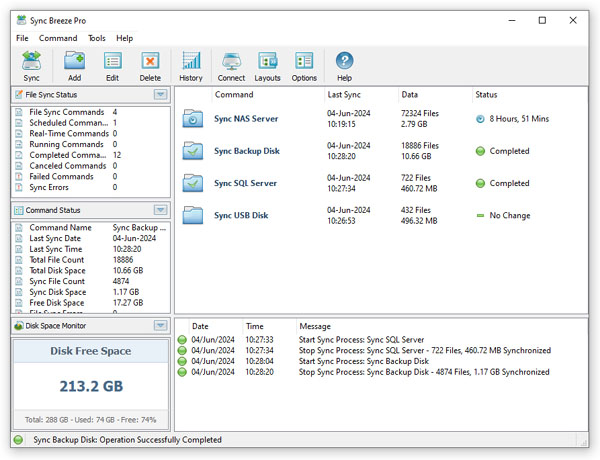This screenshot has height=460, width=600.
Task: Click green status icon of Sync SQL Server
Action: tap(480, 183)
